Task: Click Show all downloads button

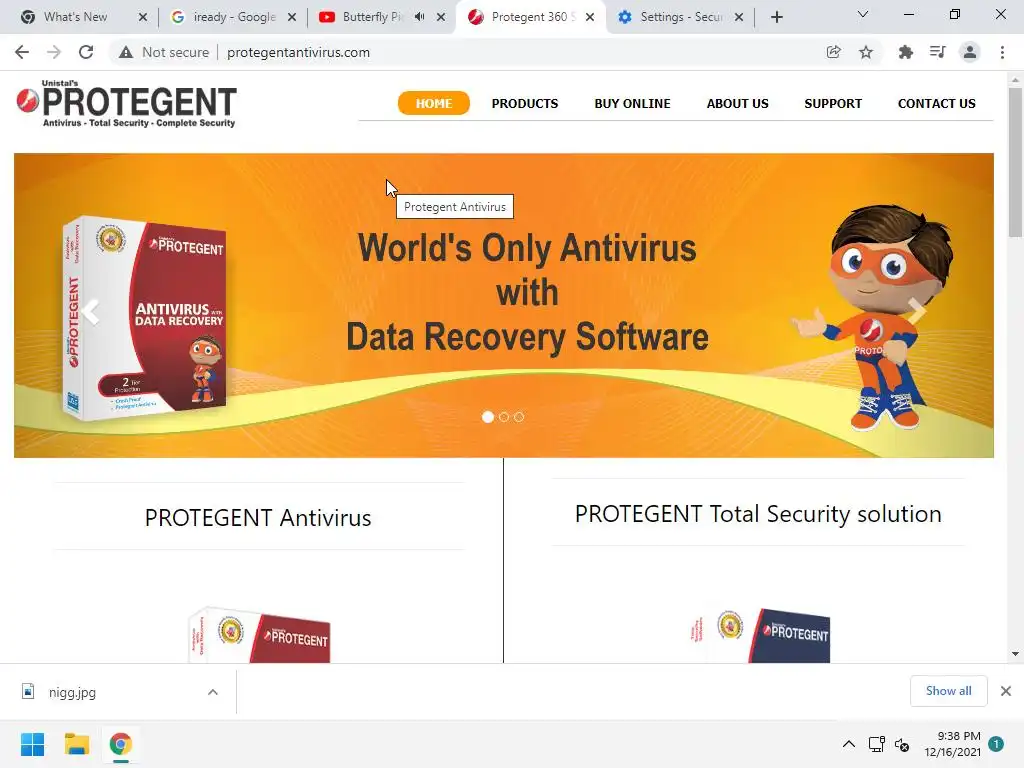Action: (948, 691)
